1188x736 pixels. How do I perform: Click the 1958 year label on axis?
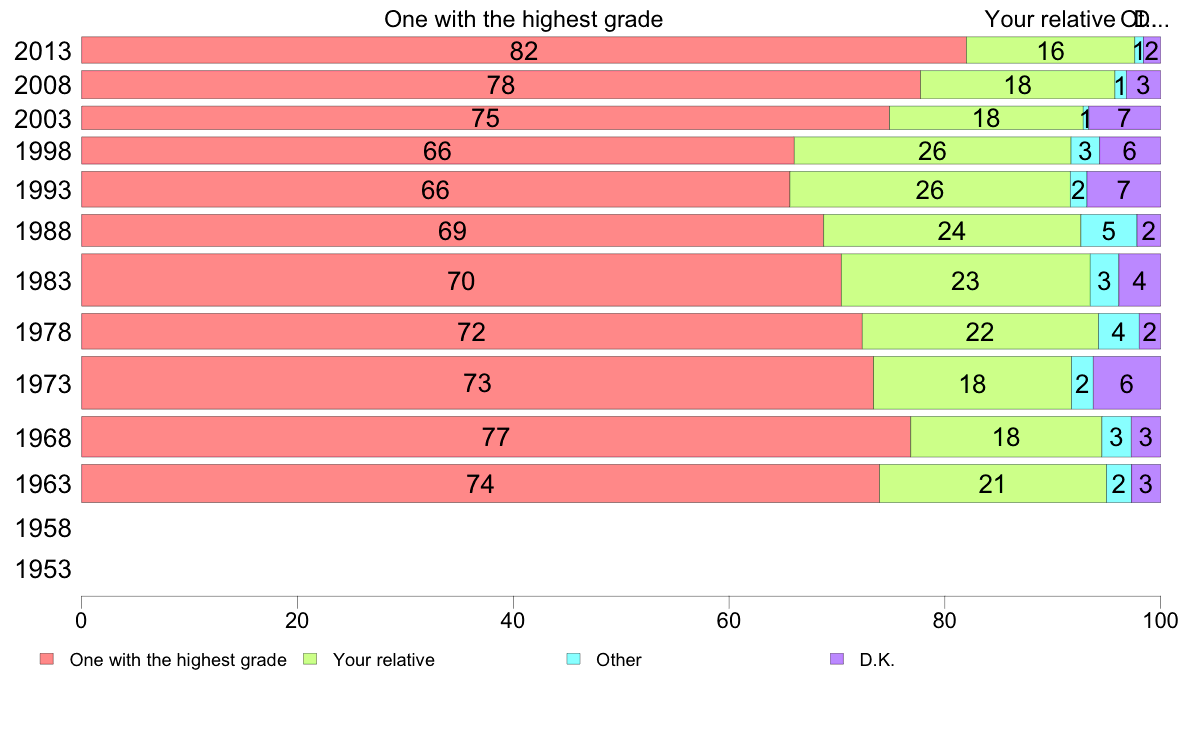pos(43,528)
